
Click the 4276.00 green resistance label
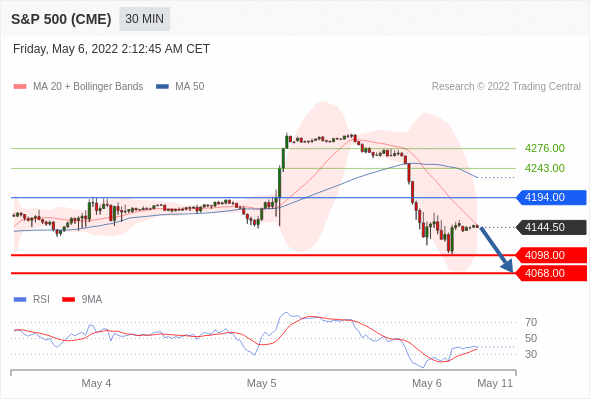tap(544, 148)
